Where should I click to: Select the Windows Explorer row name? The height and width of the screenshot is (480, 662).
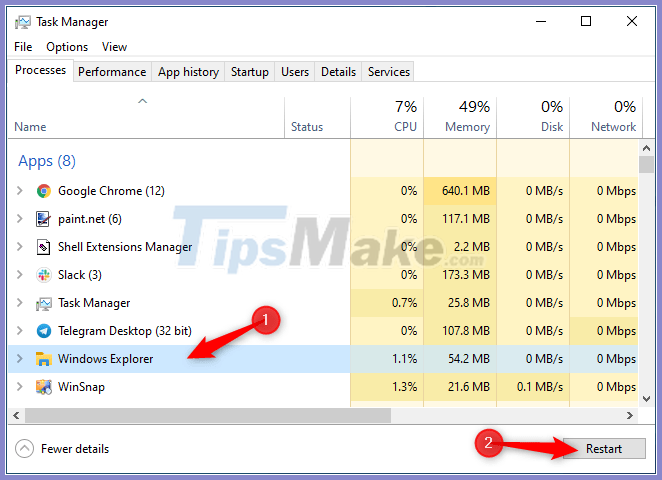click(105, 359)
